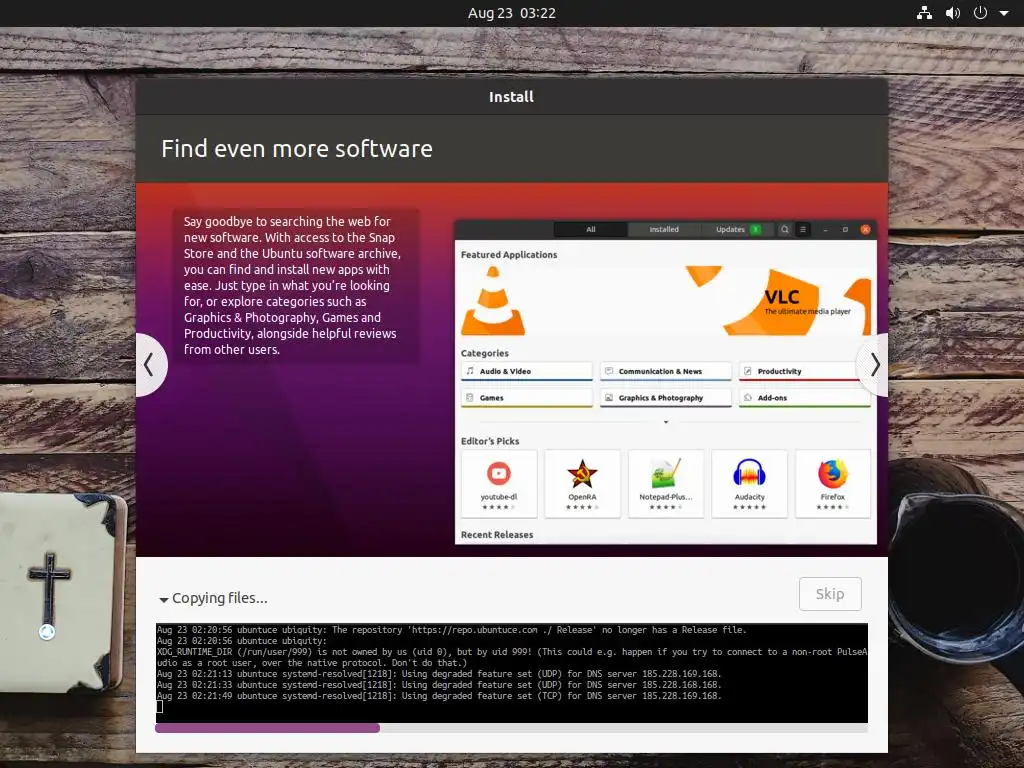The width and height of the screenshot is (1024, 768).
Task: Click the installation progress bar
Action: pyautogui.click(x=511, y=728)
